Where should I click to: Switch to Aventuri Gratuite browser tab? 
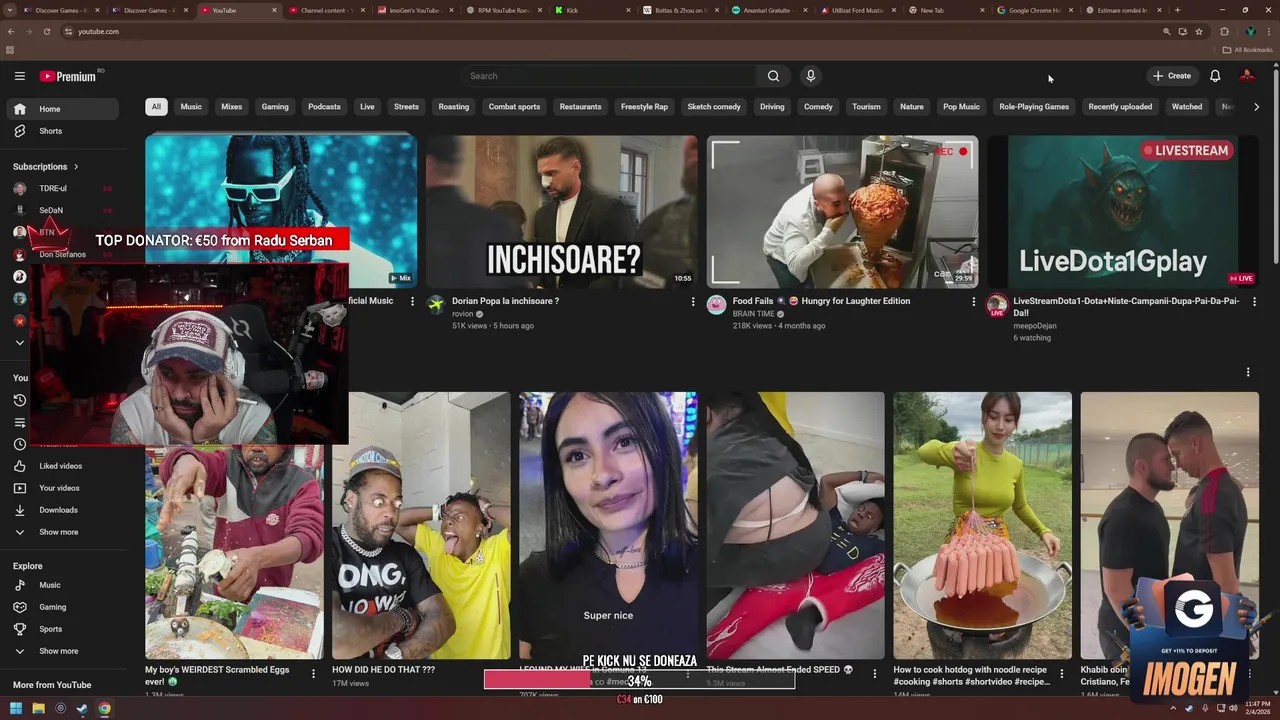coord(767,10)
